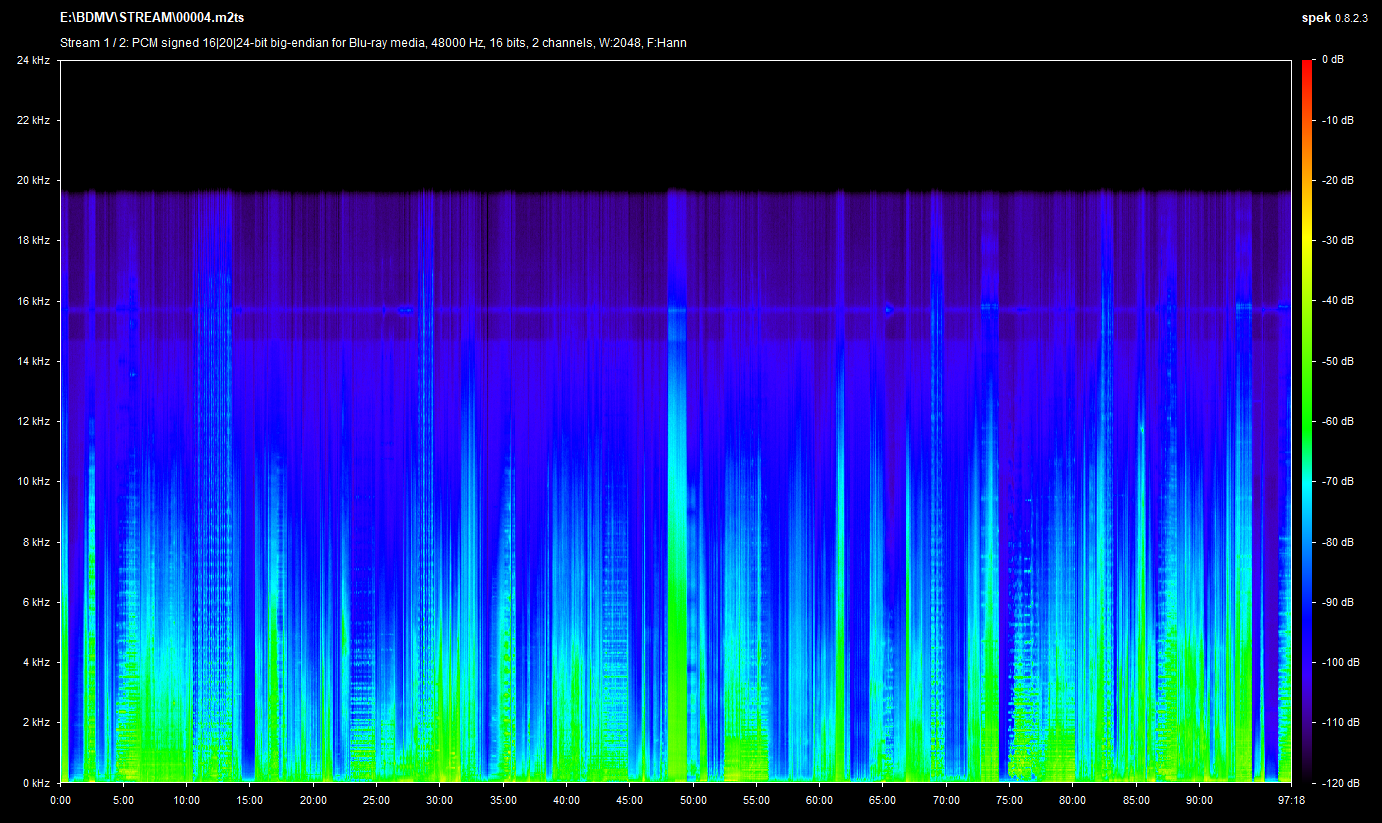Click the 25:00 time axis marker
This screenshot has width=1382, height=823.
[x=376, y=800]
